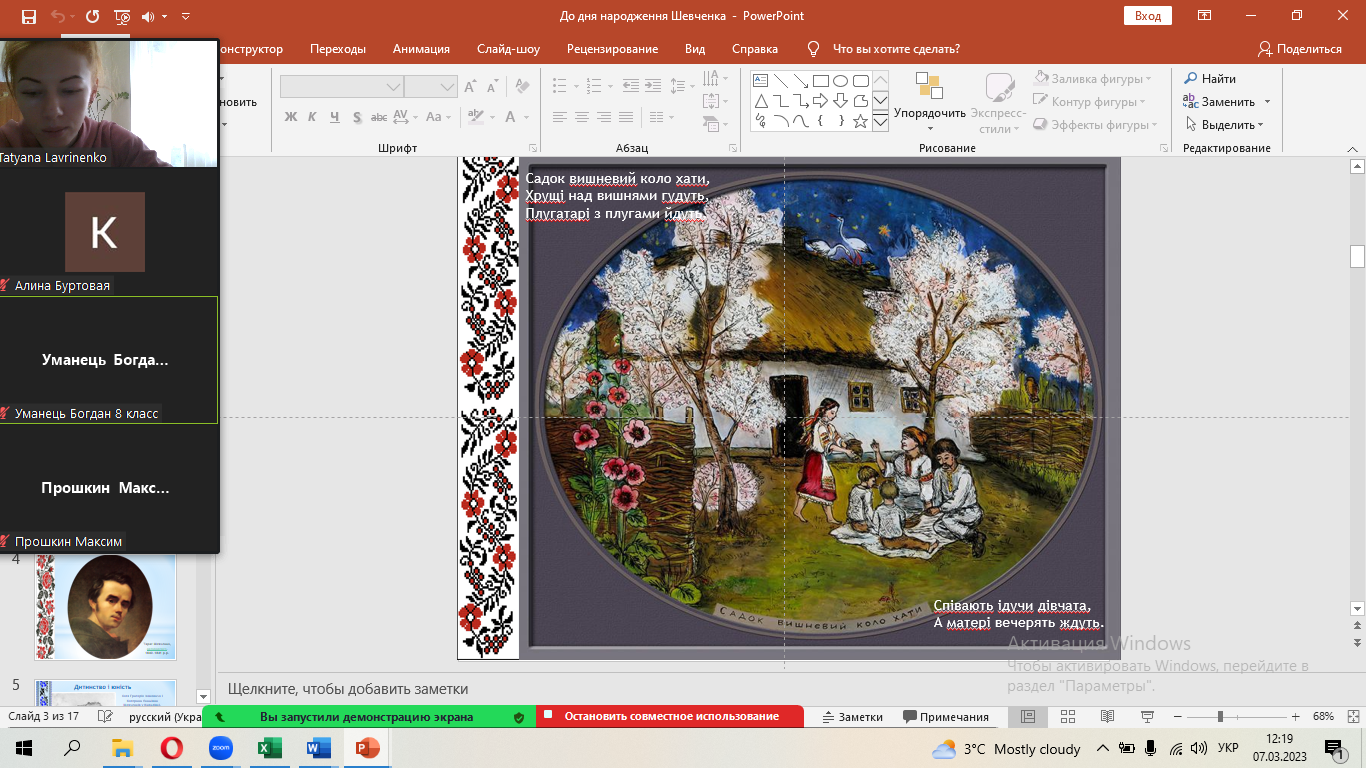1366x768 pixels.
Task: Open the Переходы tab
Action: pos(338,49)
